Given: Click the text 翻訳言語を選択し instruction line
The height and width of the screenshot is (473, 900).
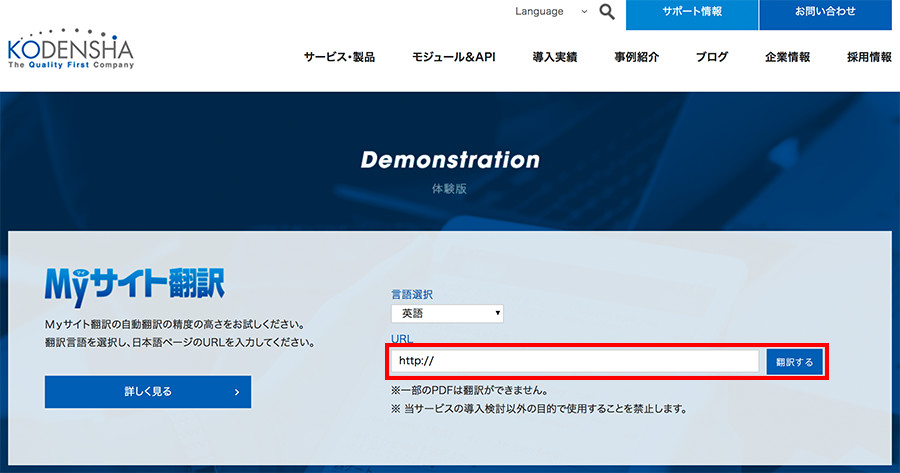Looking at the screenshot, I should click(180, 343).
